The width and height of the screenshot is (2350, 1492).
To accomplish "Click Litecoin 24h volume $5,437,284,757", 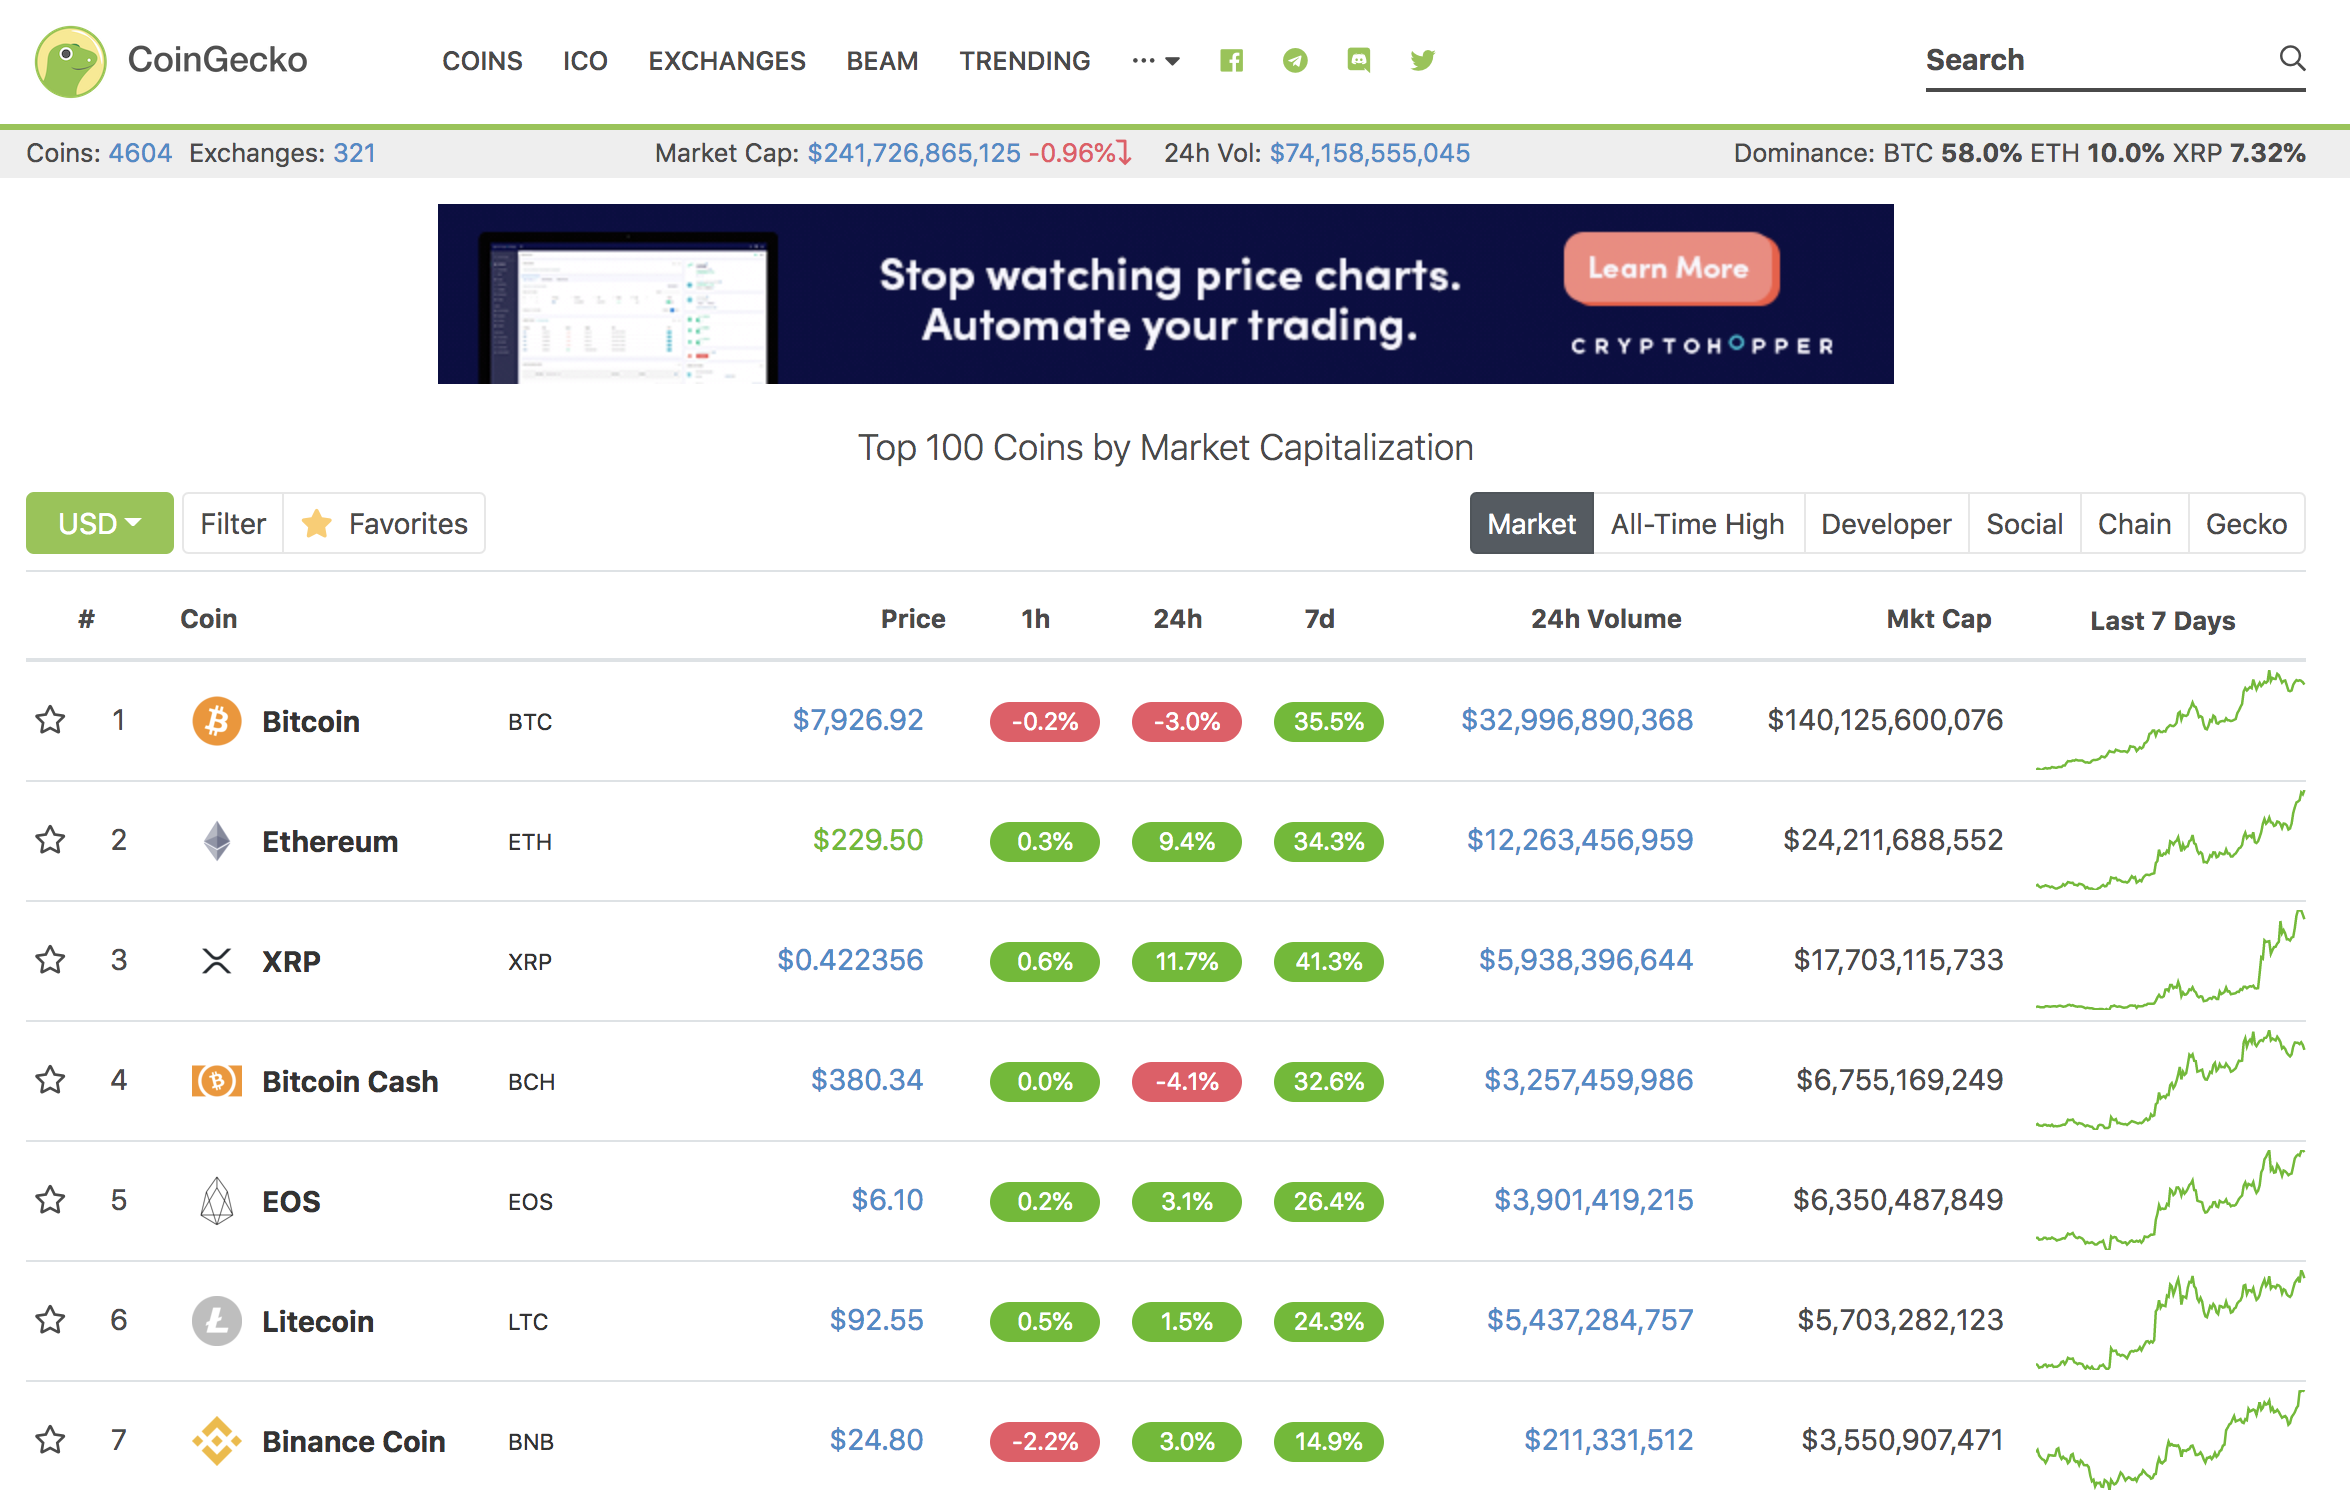I will tap(1590, 1320).
